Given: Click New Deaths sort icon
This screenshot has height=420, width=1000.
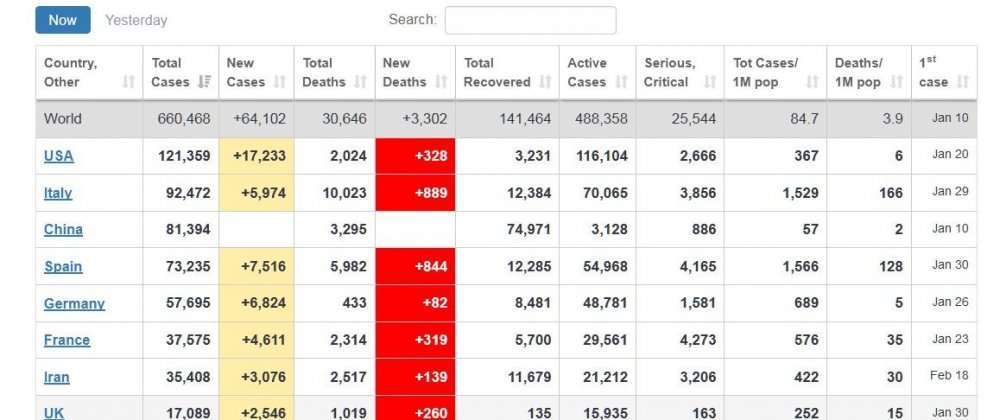Looking at the screenshot, I should (x=441, y=82).
